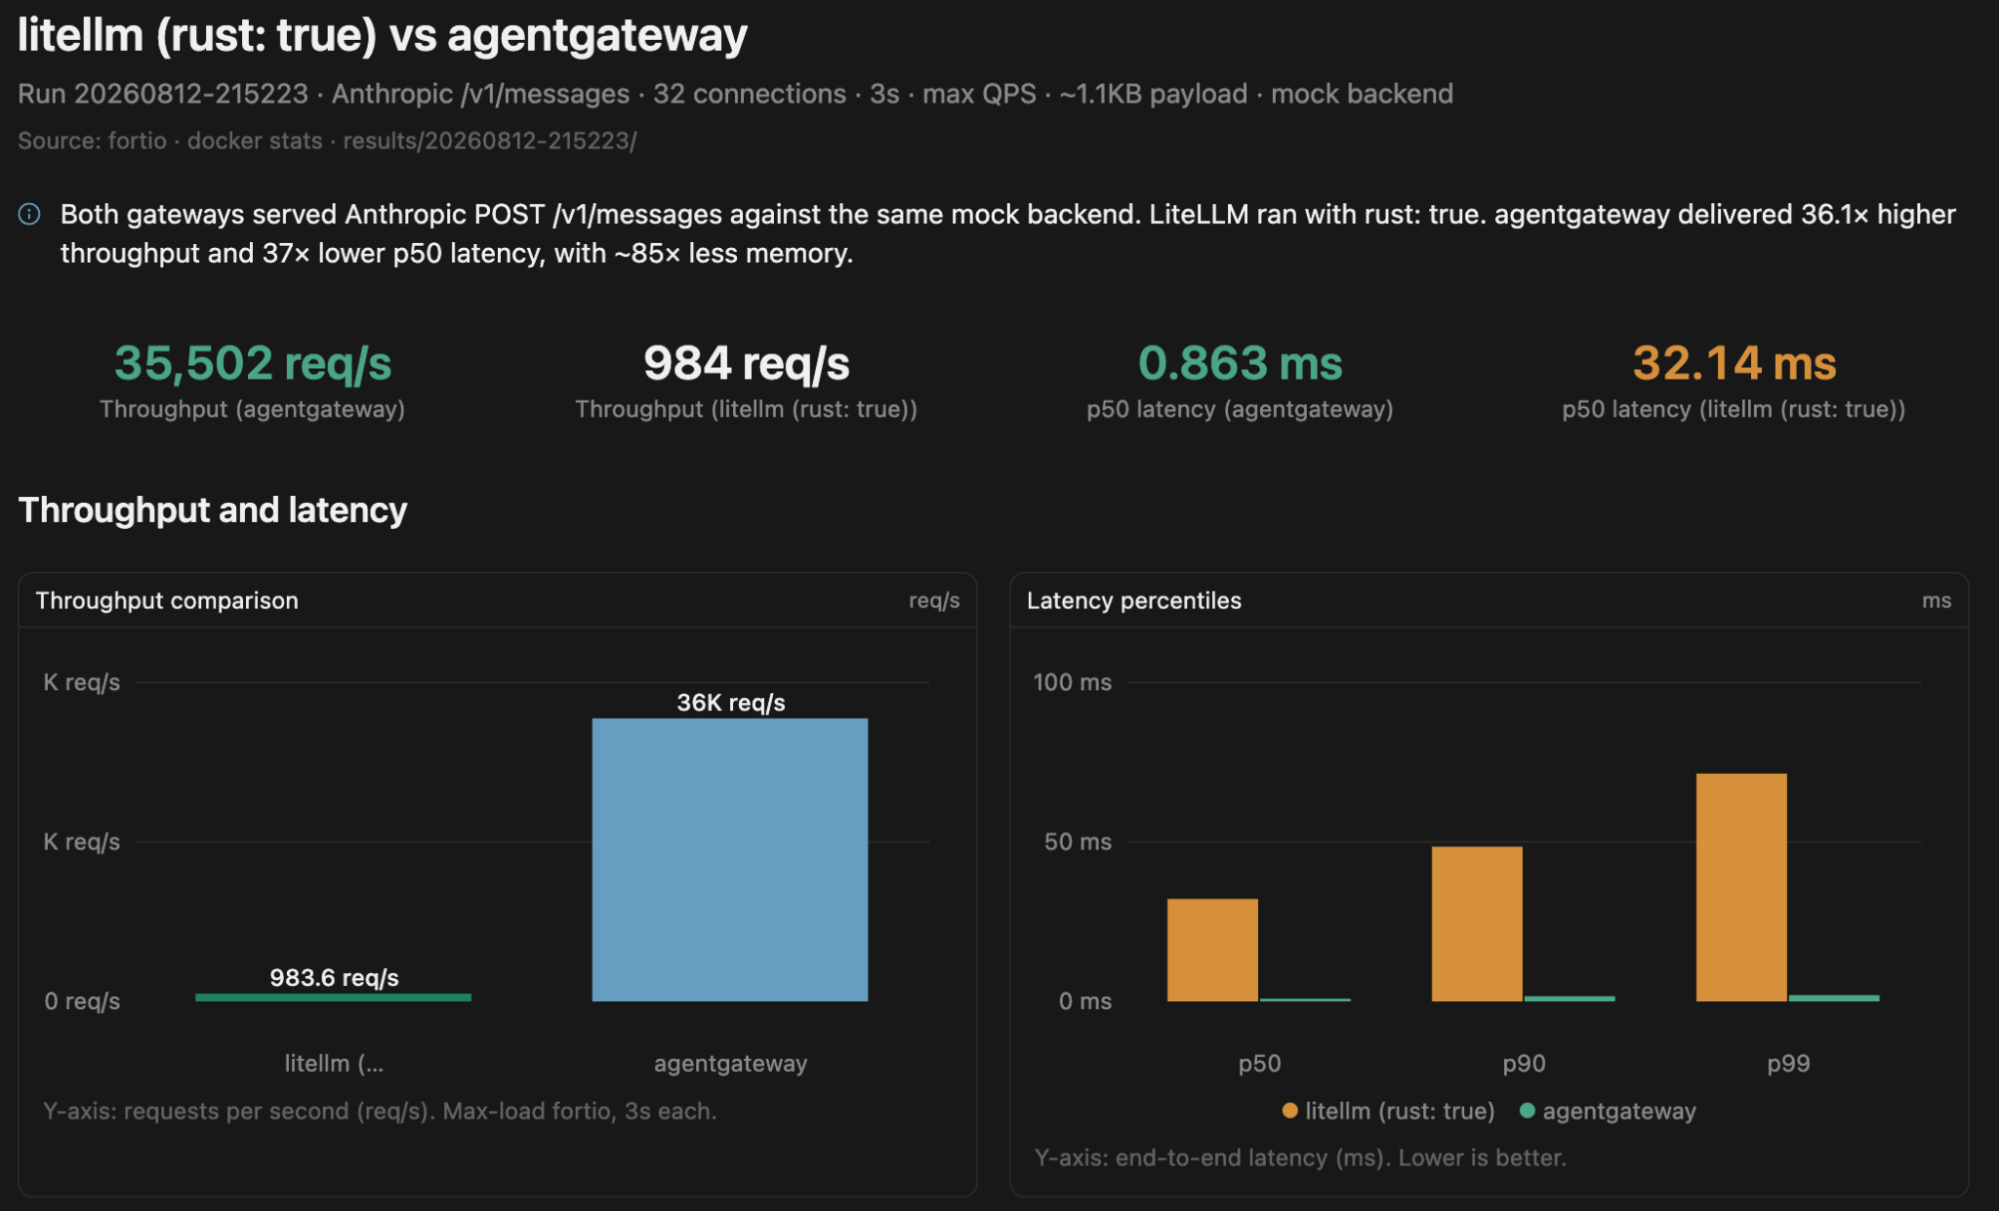Click the 'agentgateway' x-axis label in throughput chart
Image resolution: width=1999 pixels, height=1212 pixels.
731,1064
